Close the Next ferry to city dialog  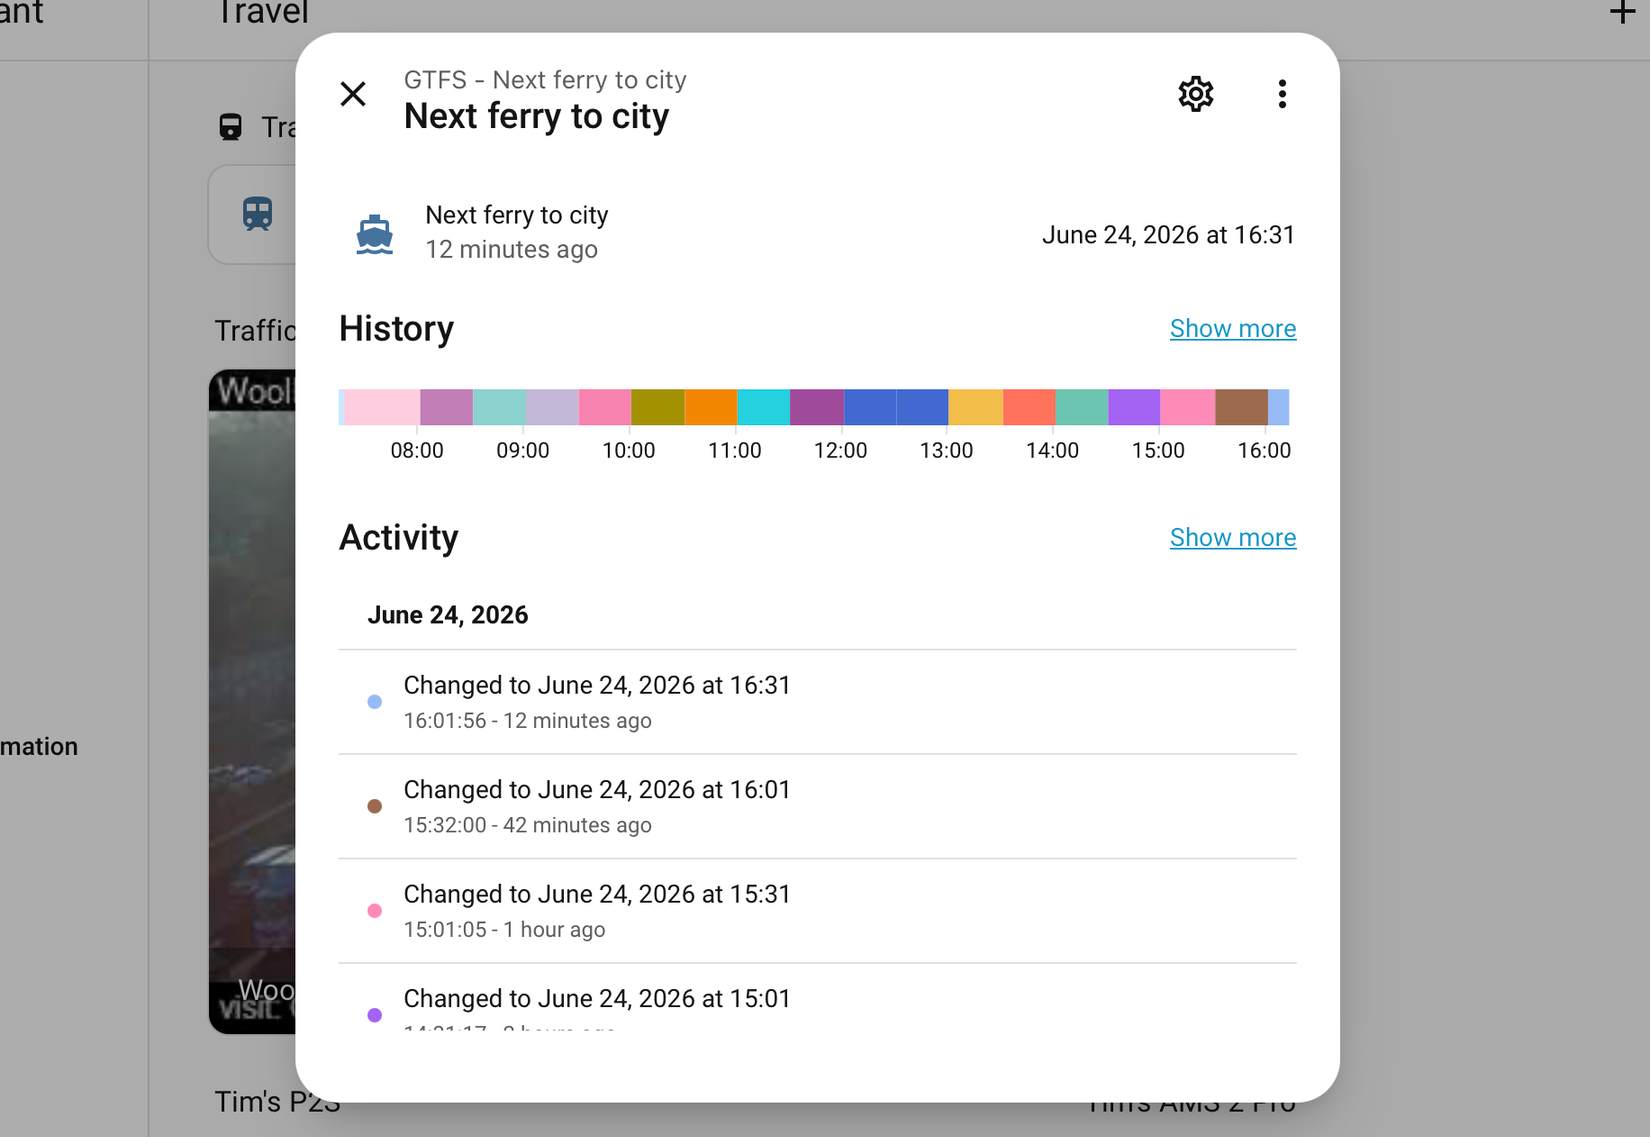[353, 94]
